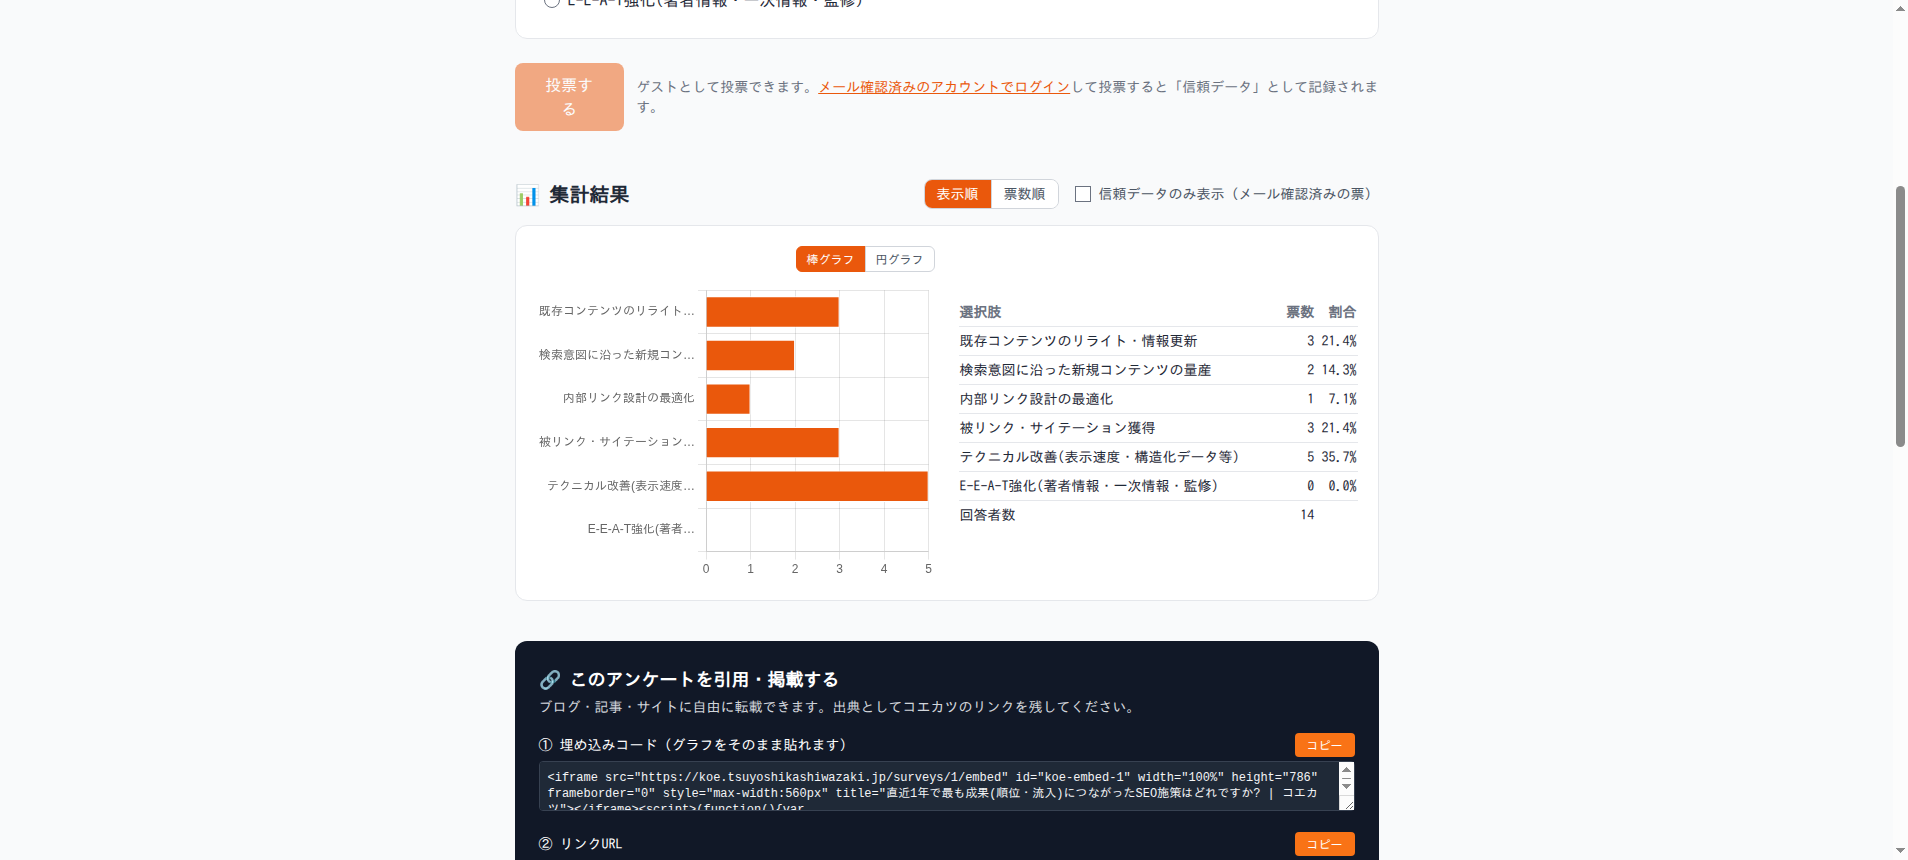This screenshot has height=860, width=1908.
Task: Click the page scrollbar down arrow
Action: point(1900,851)
